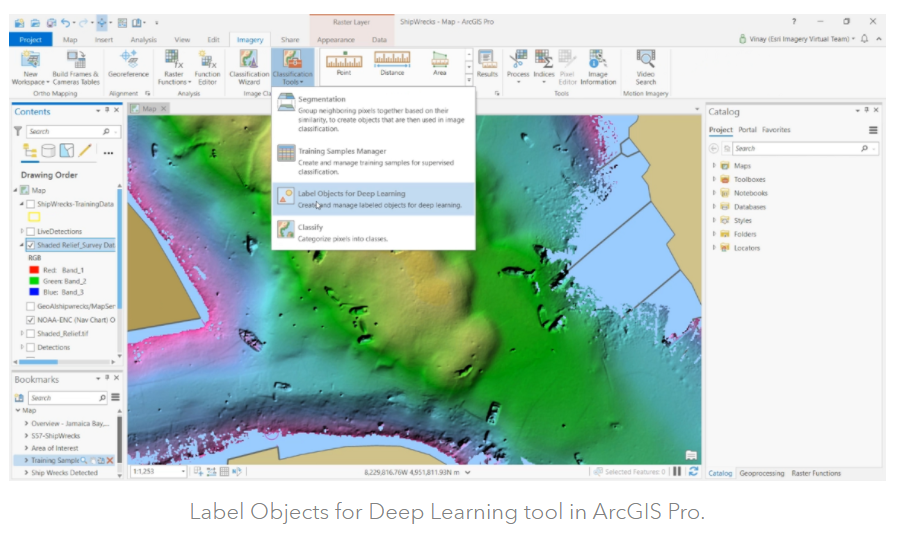Expand the Maps node in Catalog
Image resolution: width=901 pixels, height=539 pixels.
point(714,165)
